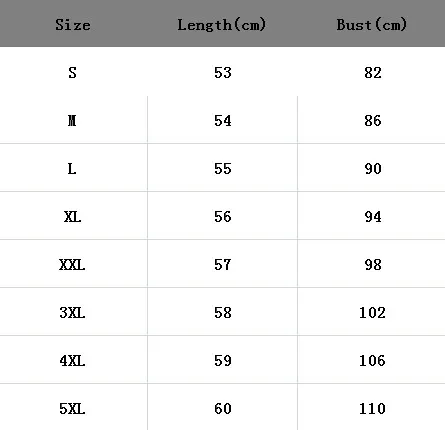Select the L size cell
The height and width of the screenshot is (430, 445).
click(x=72, y=169)
